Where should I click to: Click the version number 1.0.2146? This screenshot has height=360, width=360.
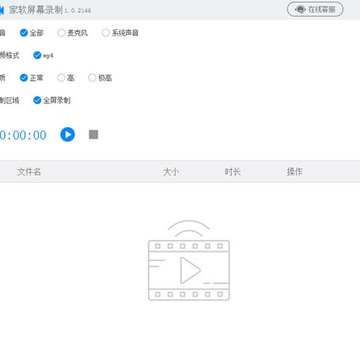pyautogui.click(x=78, y=11)
